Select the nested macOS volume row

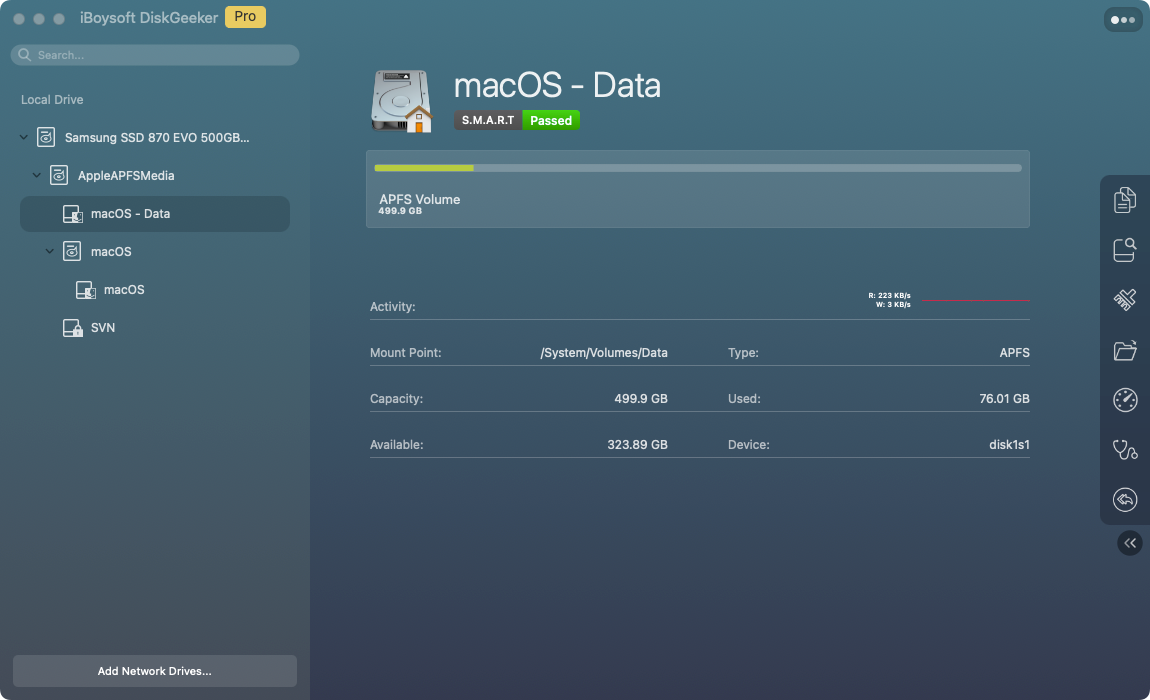(155, 290)
